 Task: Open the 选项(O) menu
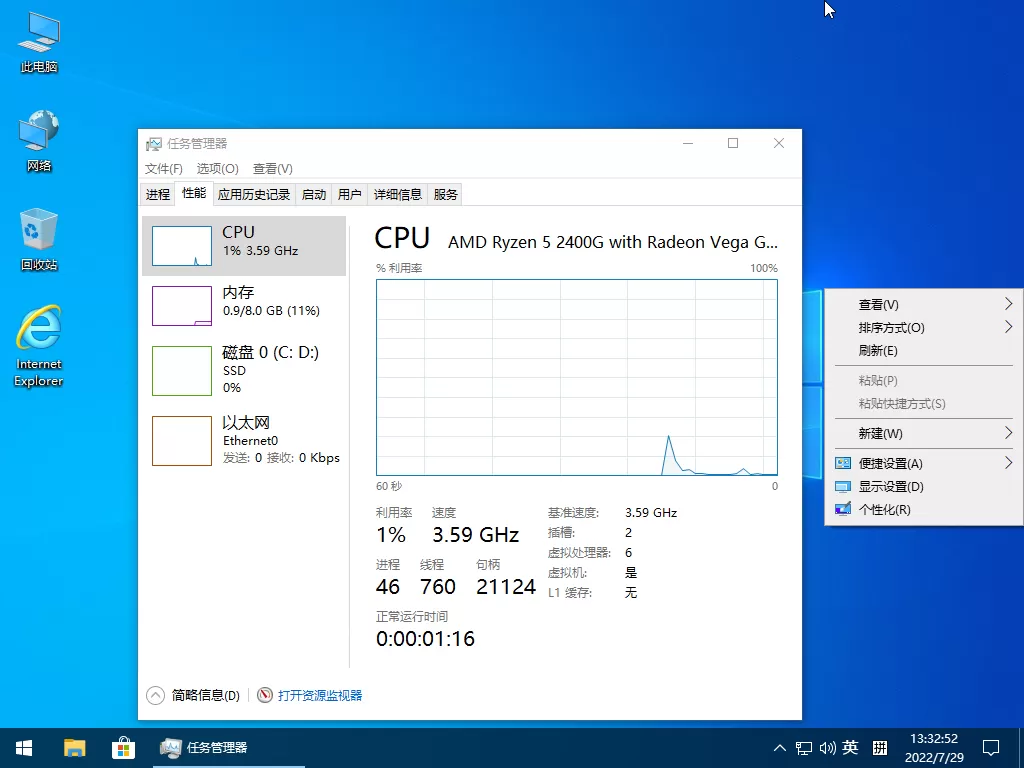pos(215,168)
